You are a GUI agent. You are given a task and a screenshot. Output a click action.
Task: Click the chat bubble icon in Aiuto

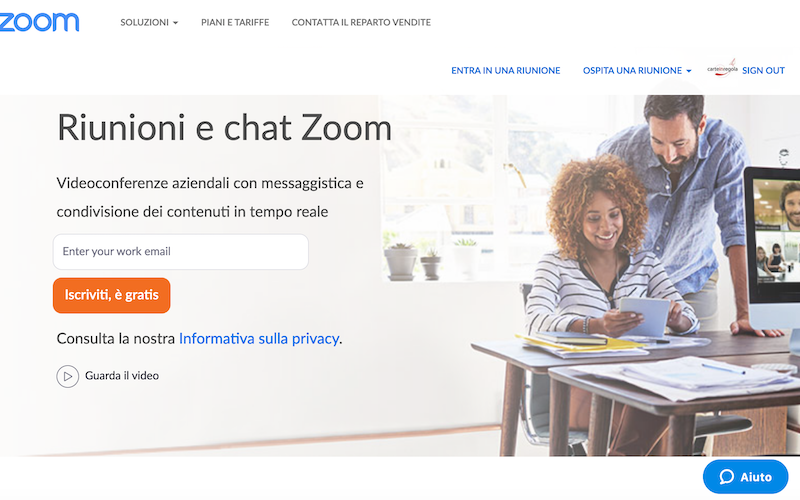[x=727, y=477]
